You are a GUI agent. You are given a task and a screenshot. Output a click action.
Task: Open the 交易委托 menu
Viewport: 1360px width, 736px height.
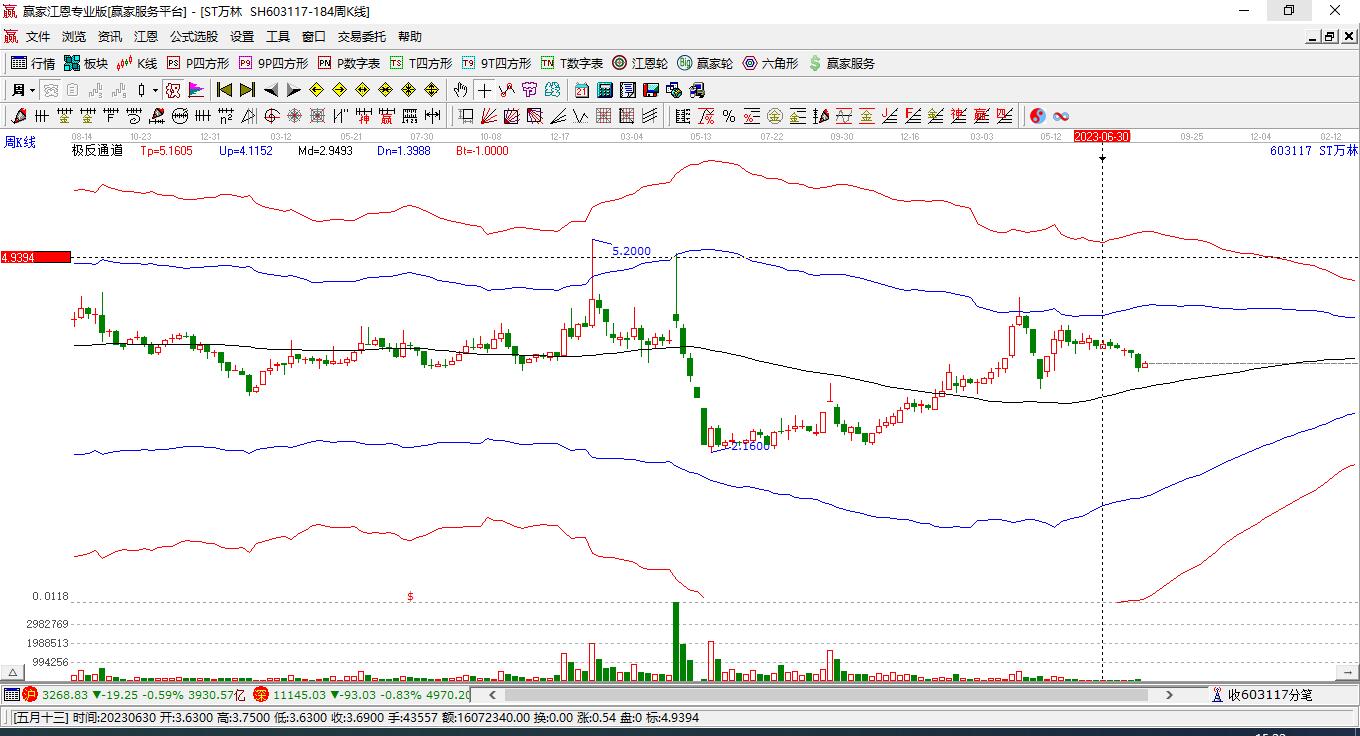click(x=361, y=37)
